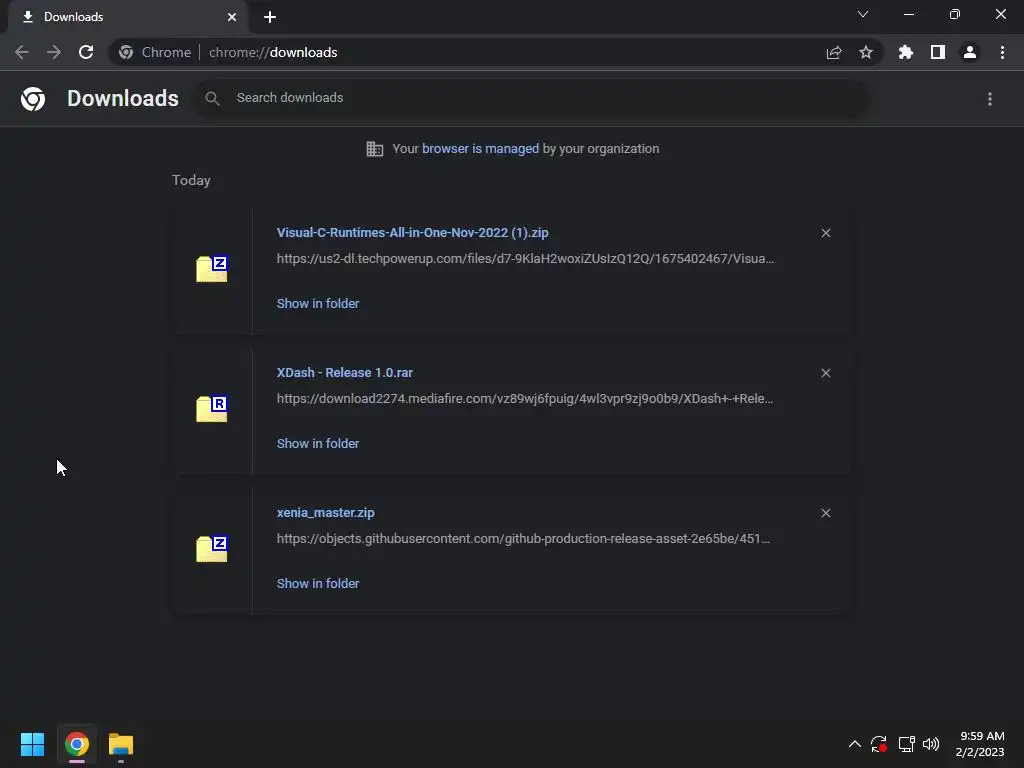Select the Chrome logo beside Downloads heading

click(x=33, y=99)
